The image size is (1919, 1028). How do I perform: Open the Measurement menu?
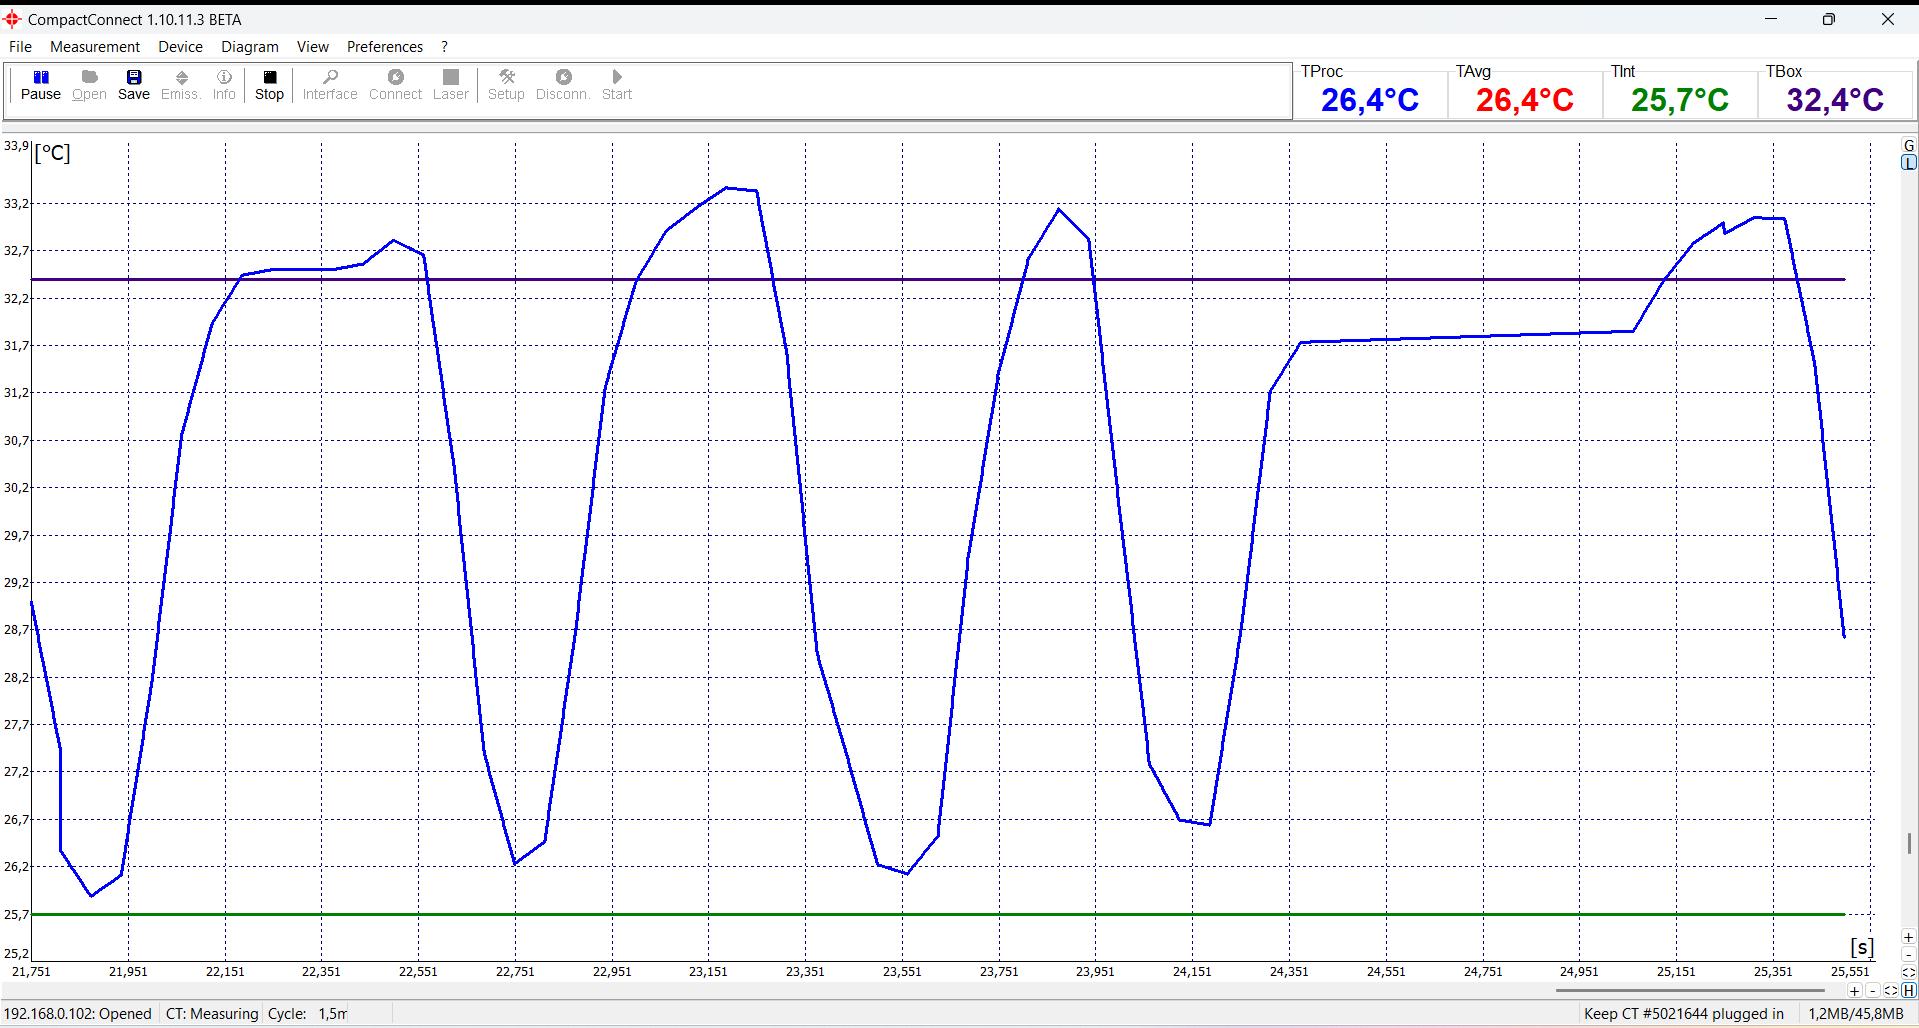(x=94, y=46)
